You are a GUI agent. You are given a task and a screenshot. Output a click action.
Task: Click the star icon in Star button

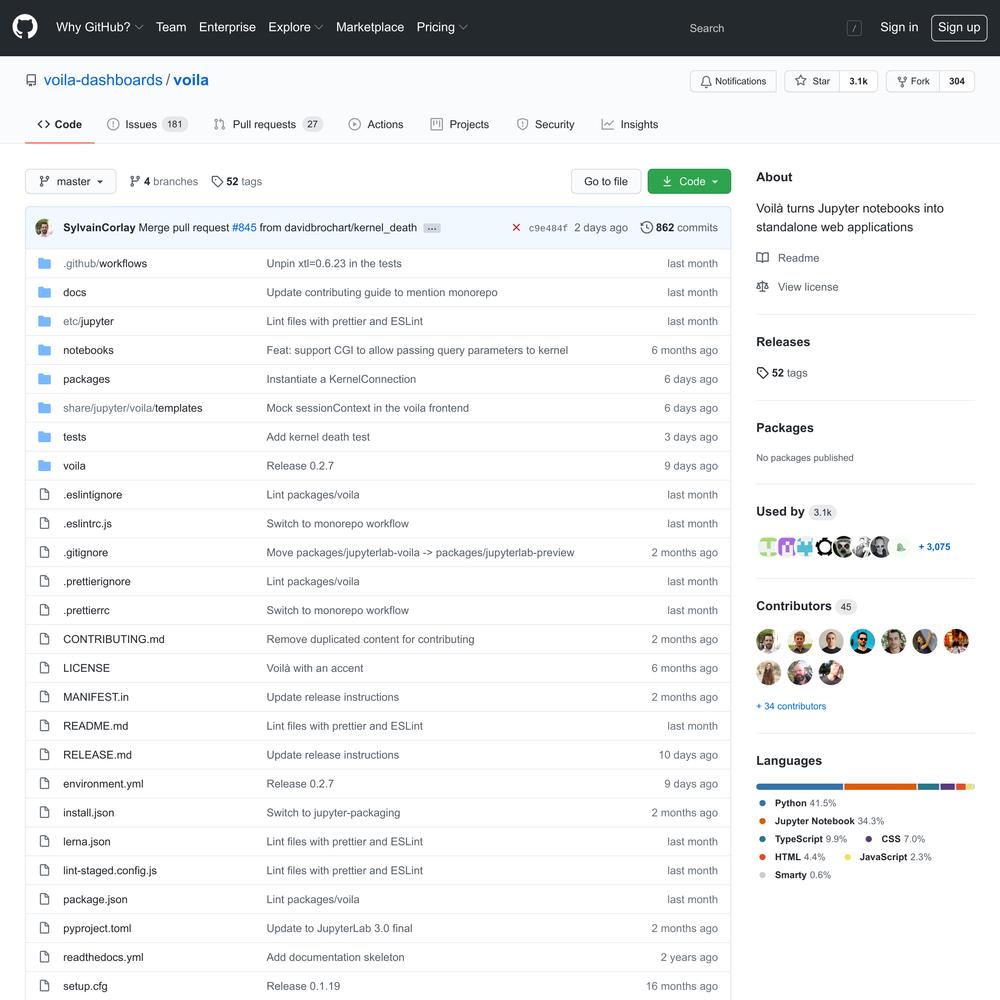[x=800, y=81]
